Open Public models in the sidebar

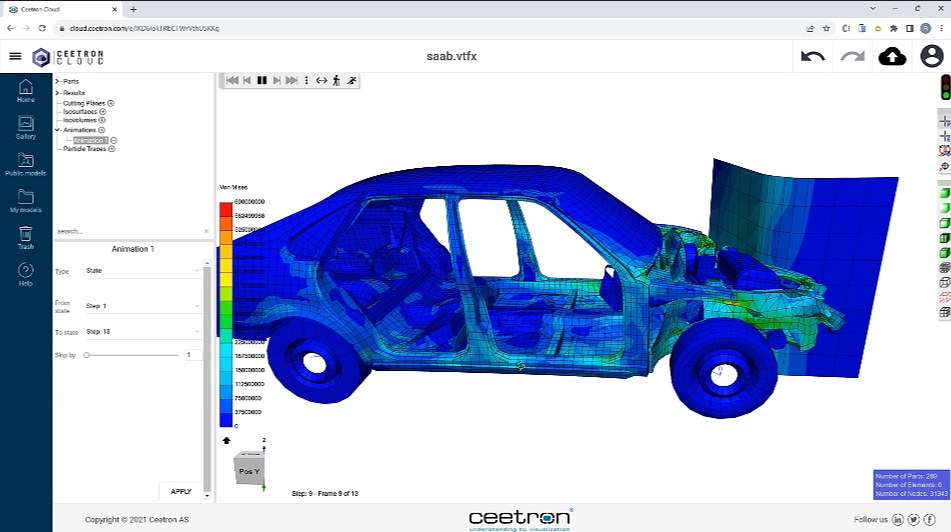click(x=25, y=164)
